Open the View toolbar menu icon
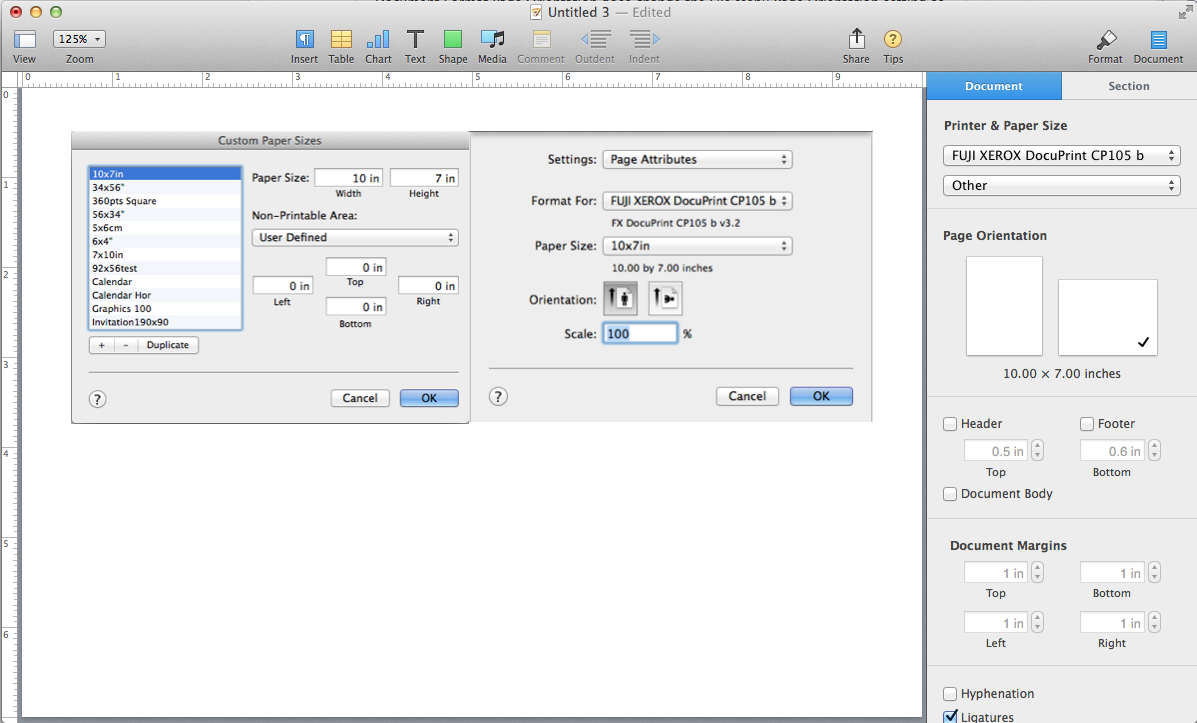Image resolution: width=1197 pixels, height=723 pixels. coord(24,40)
